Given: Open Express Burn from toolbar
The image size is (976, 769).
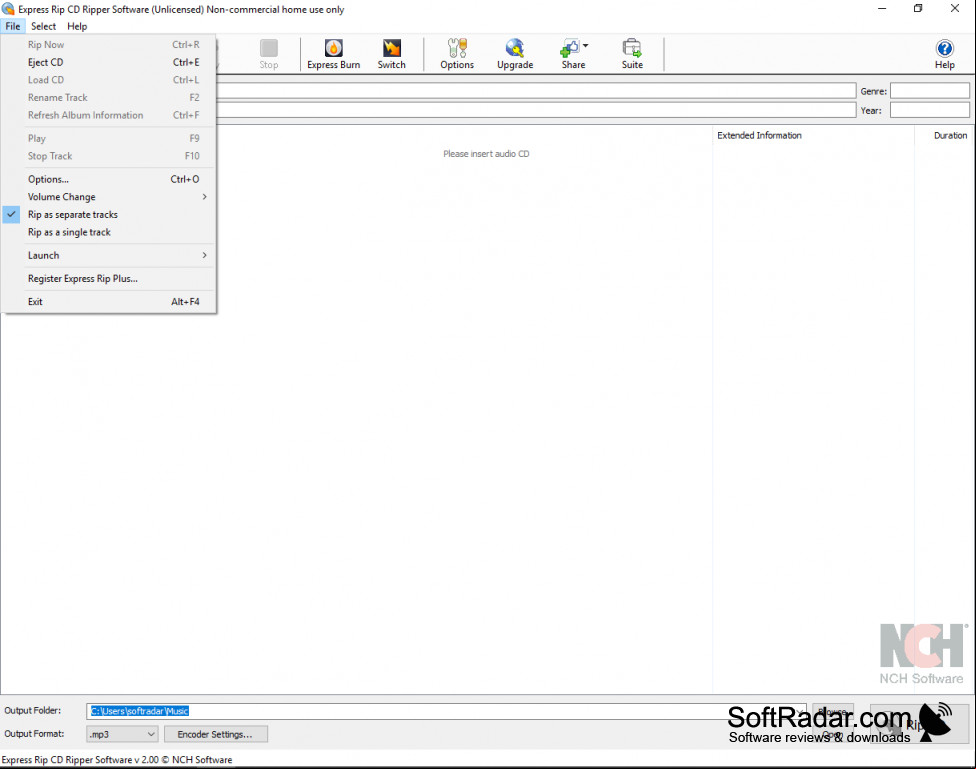Looking at the screenshot, I should 333,54.
